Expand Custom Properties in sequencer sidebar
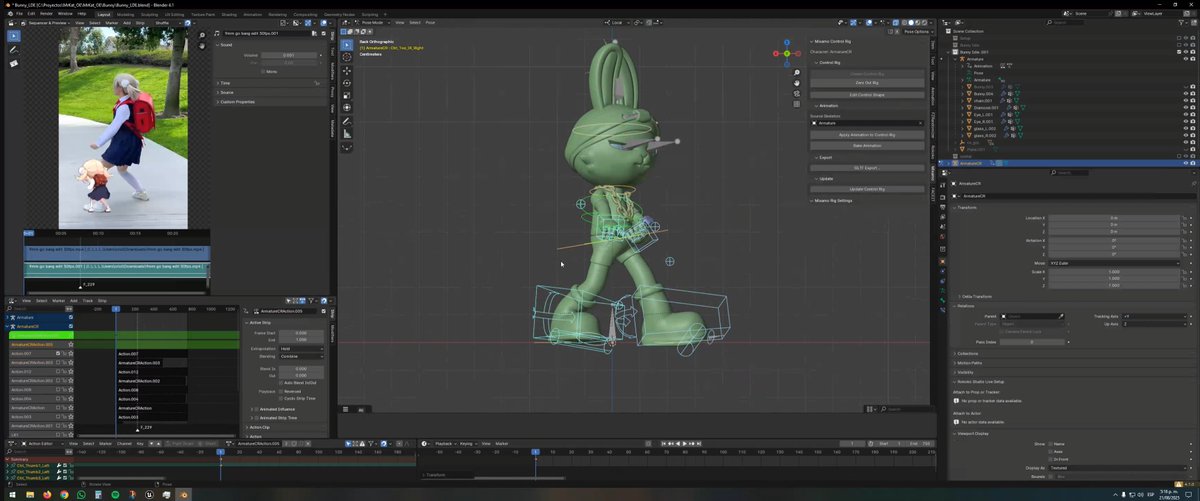This screenshot has height=501, width=1200. click(x=236, y=102)
